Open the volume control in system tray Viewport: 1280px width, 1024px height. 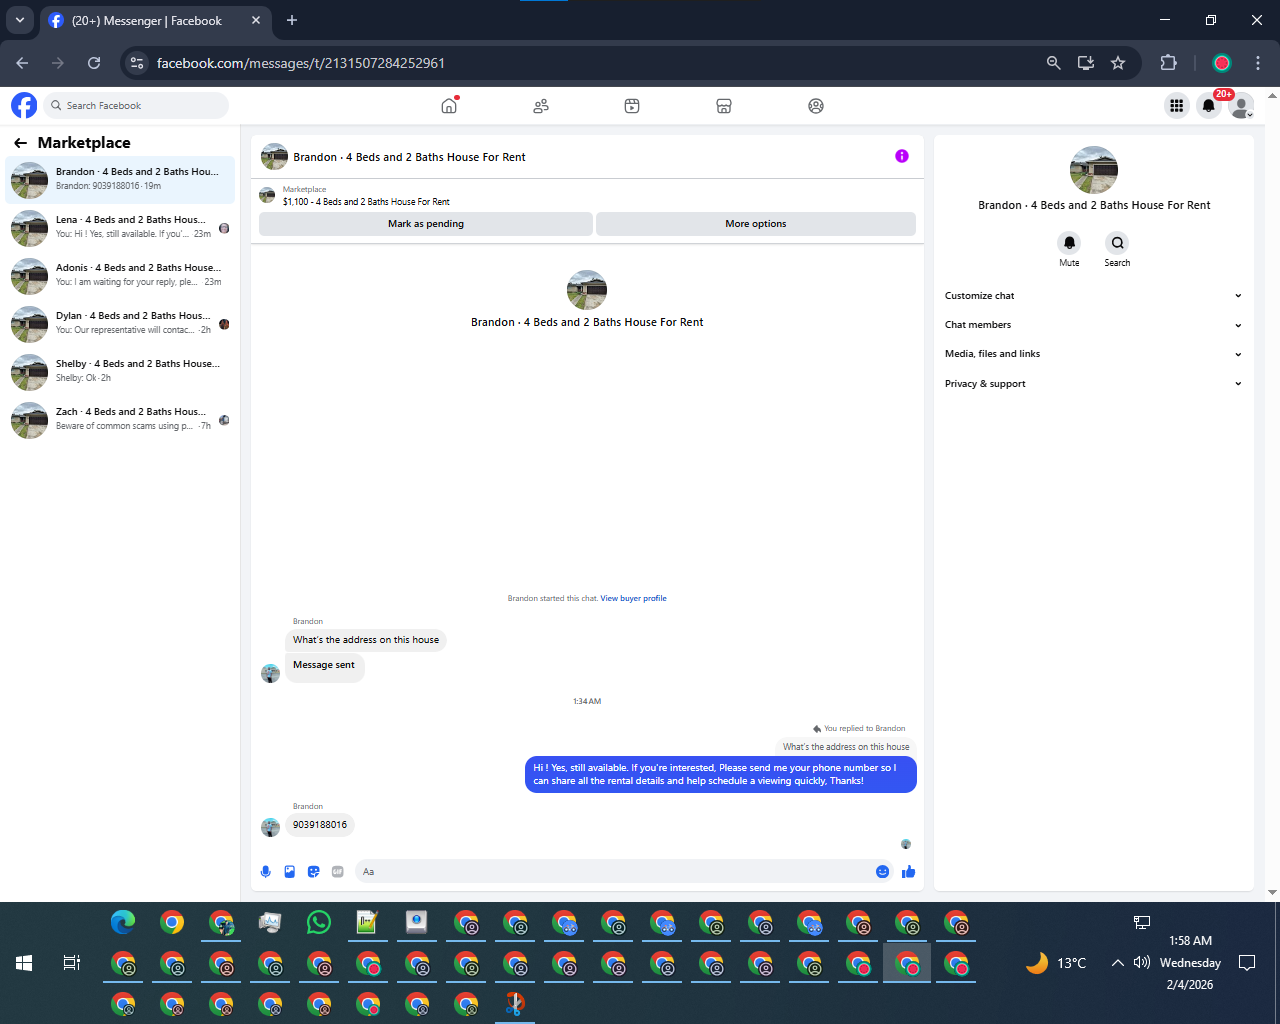tap(1142, 963)
